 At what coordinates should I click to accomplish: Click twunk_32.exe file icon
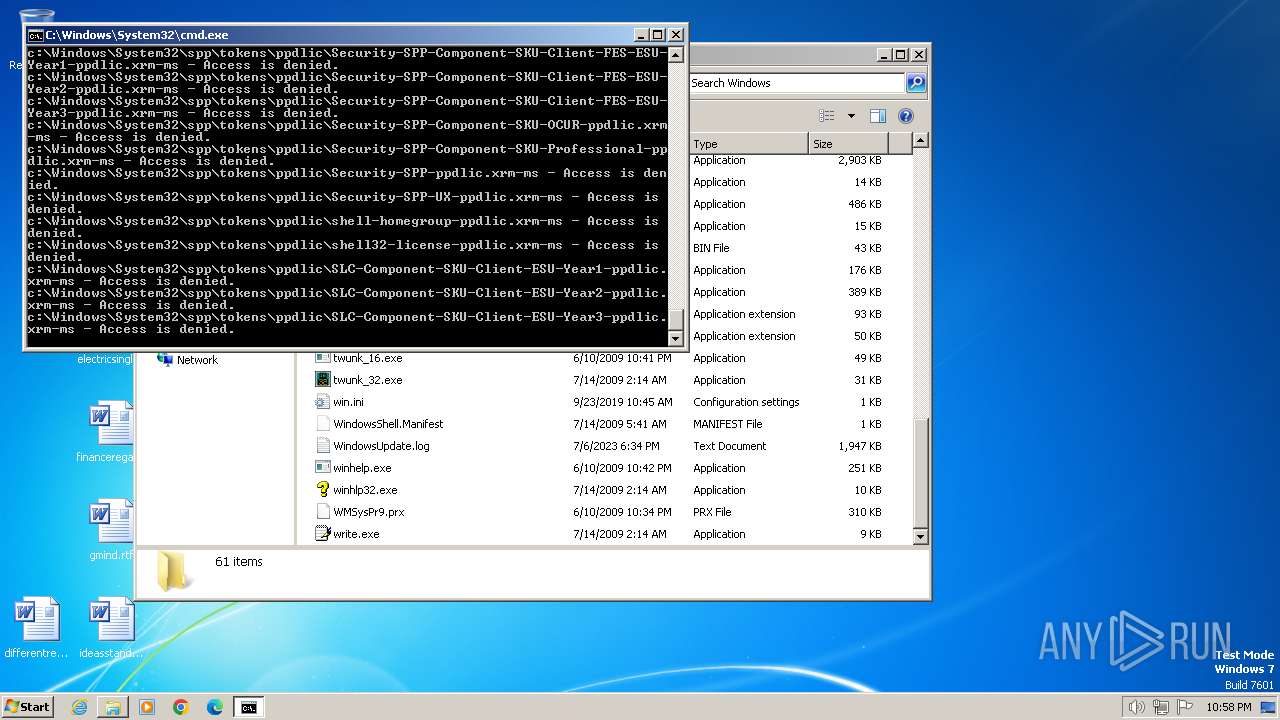pos(322,380)
